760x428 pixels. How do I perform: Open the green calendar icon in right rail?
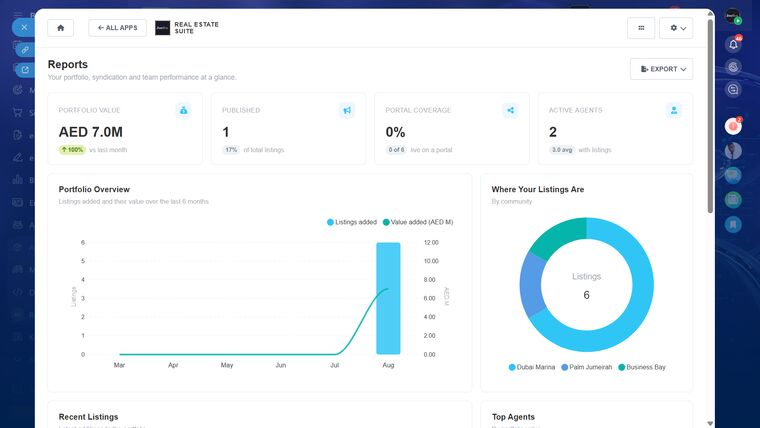click(733, 199)
